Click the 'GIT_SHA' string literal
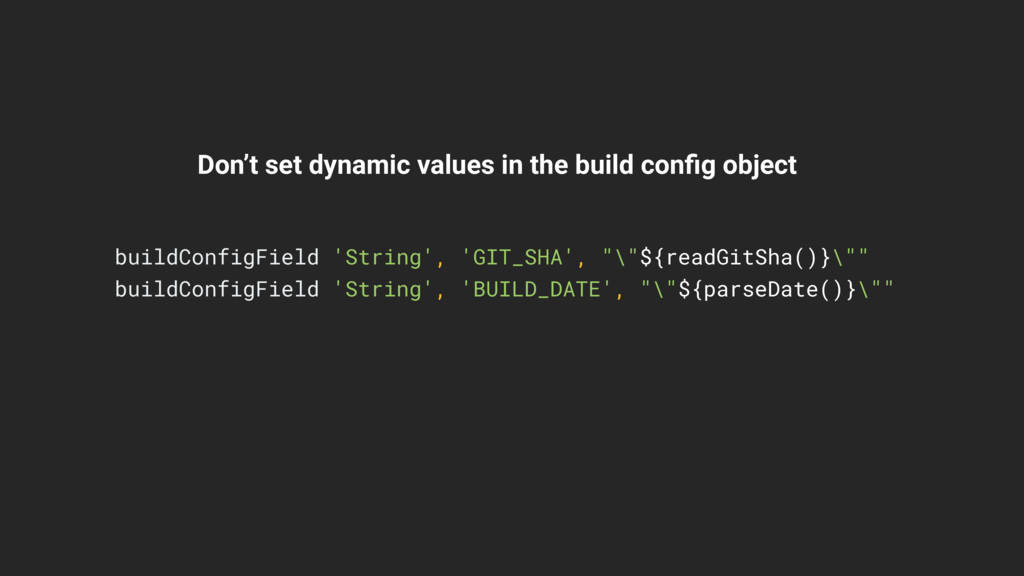Image resolution: width=1024 pixels, height=576 pixels. coord(517,257)
